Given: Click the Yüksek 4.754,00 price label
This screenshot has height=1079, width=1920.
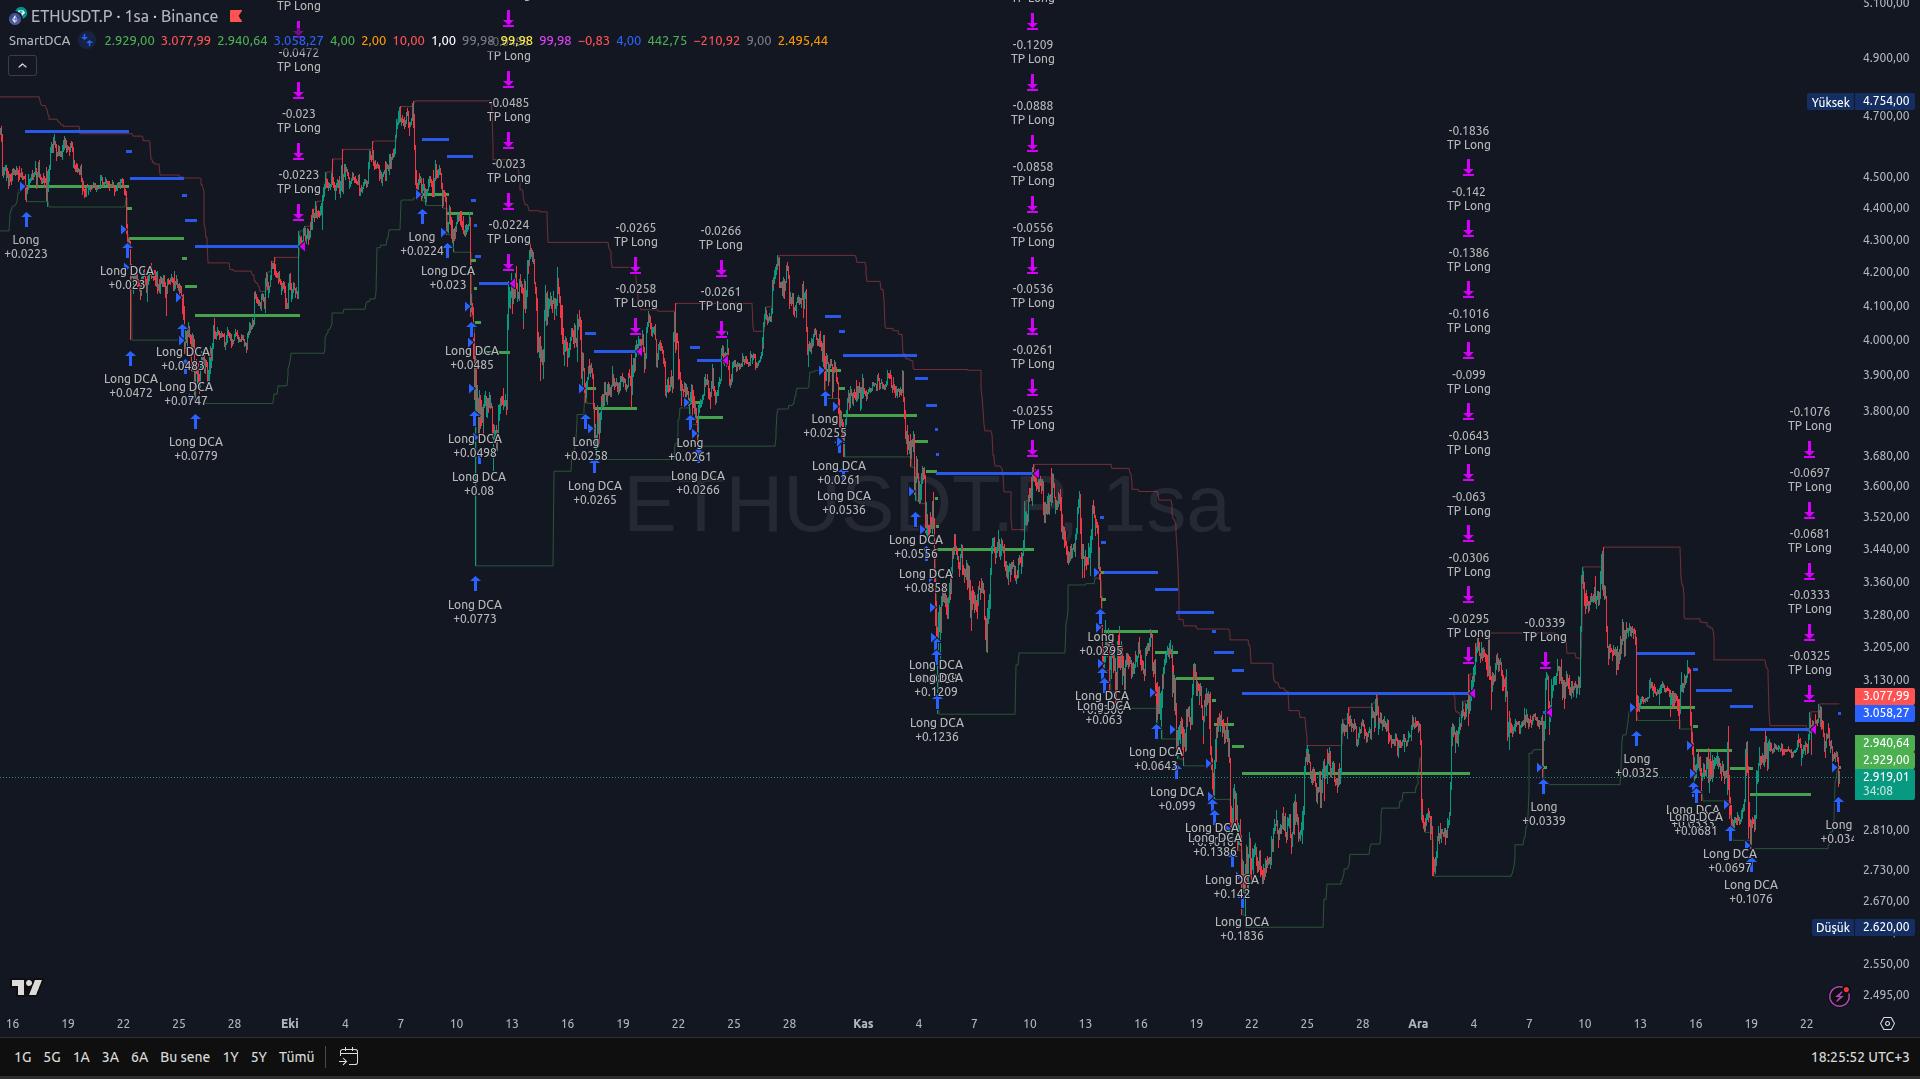Looking at the screenshot, I should [1860, 102].
